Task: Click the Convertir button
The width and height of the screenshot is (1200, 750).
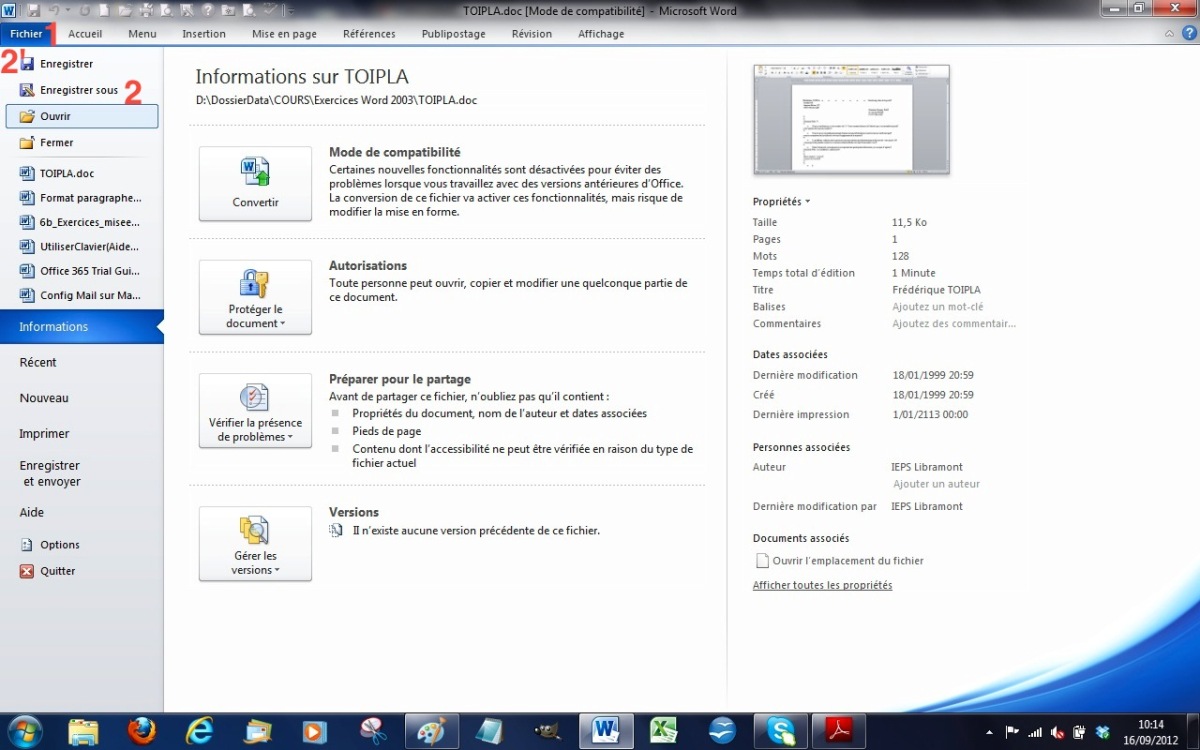Action: [255, 184]
